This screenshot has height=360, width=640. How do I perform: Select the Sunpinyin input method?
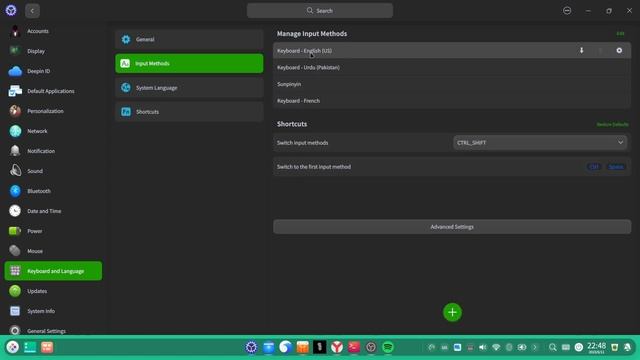coord(452,84)
